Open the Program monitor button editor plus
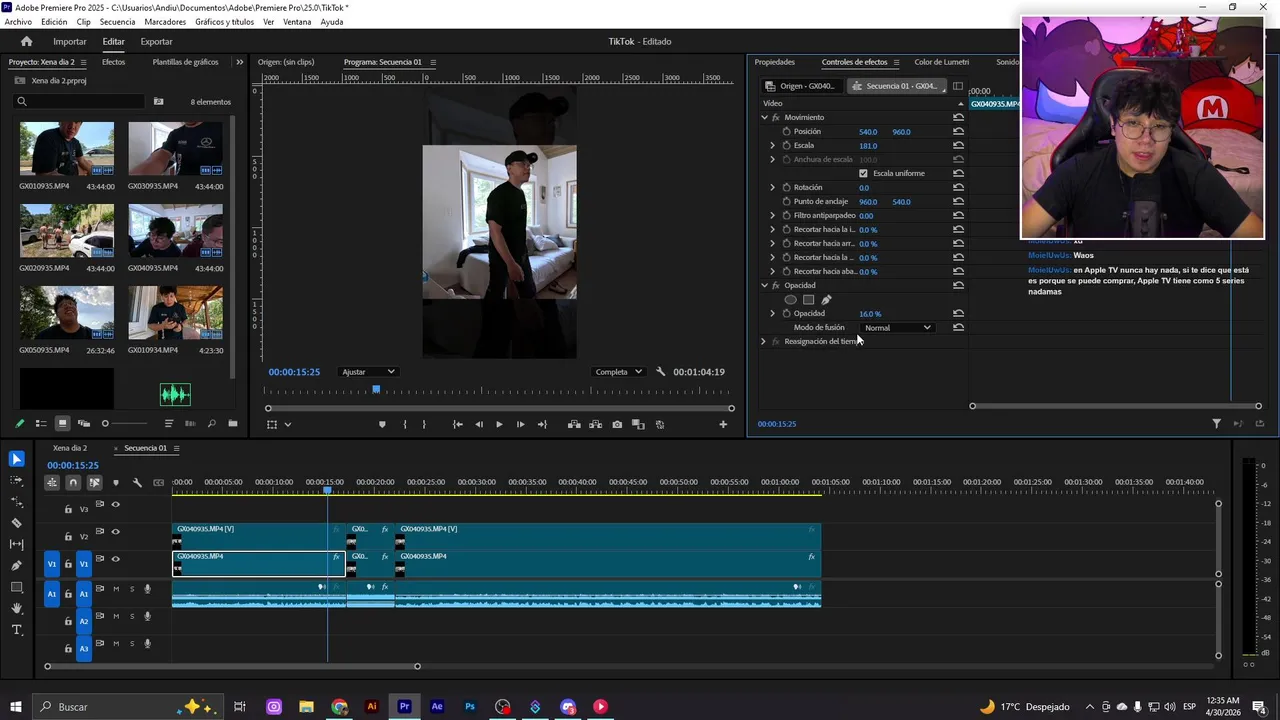 (x=723, y=424)
